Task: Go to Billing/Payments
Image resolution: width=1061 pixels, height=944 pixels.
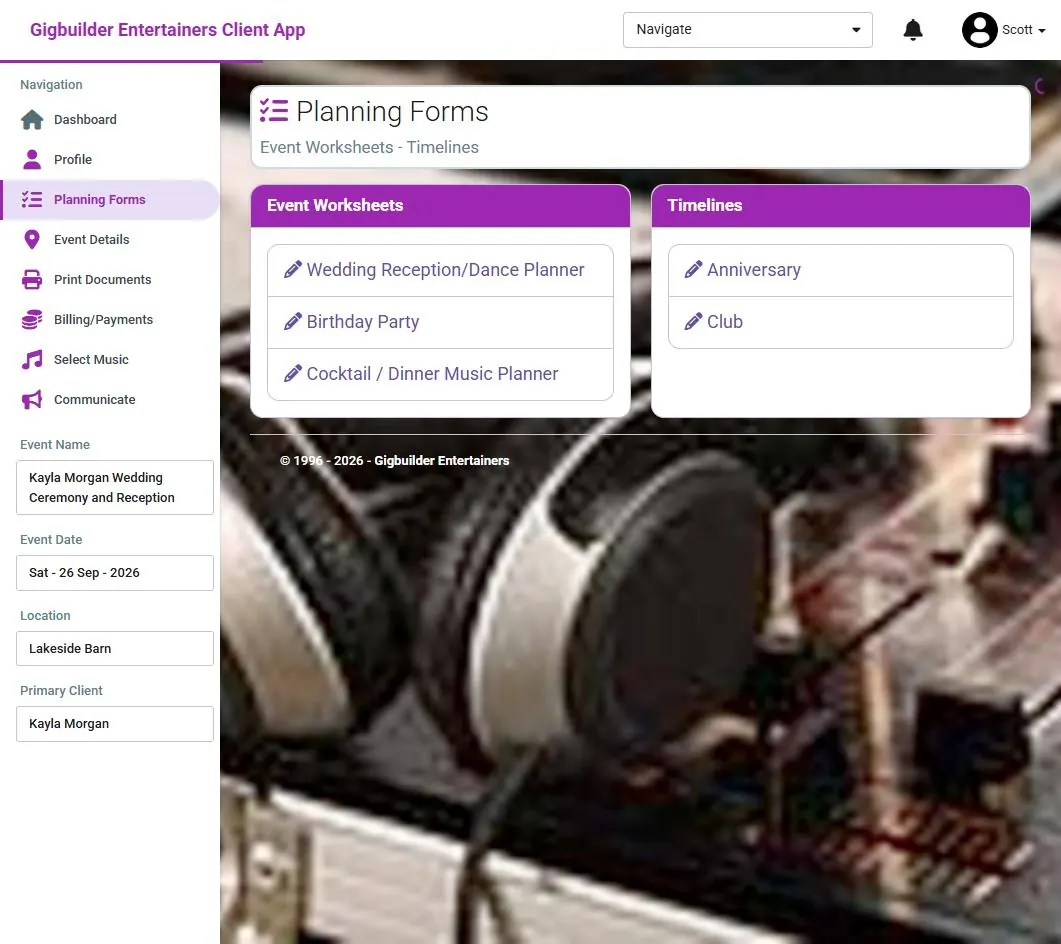Action: (x=110, y=319)
